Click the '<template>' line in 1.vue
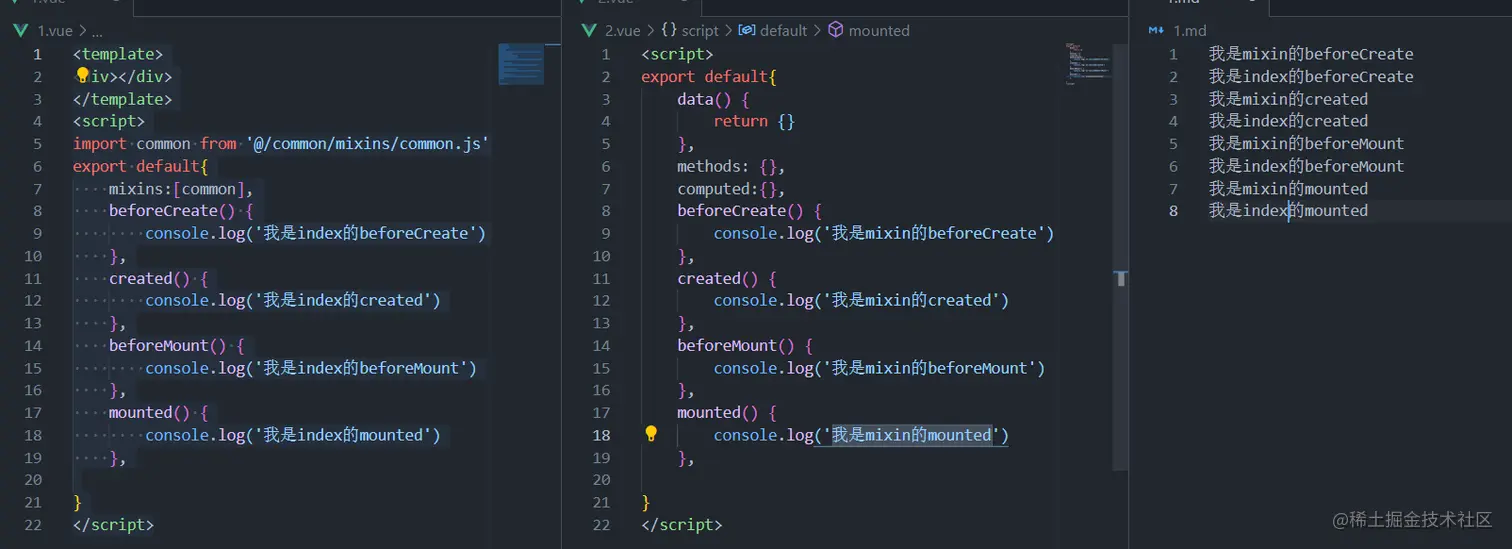 click(118, 54)
